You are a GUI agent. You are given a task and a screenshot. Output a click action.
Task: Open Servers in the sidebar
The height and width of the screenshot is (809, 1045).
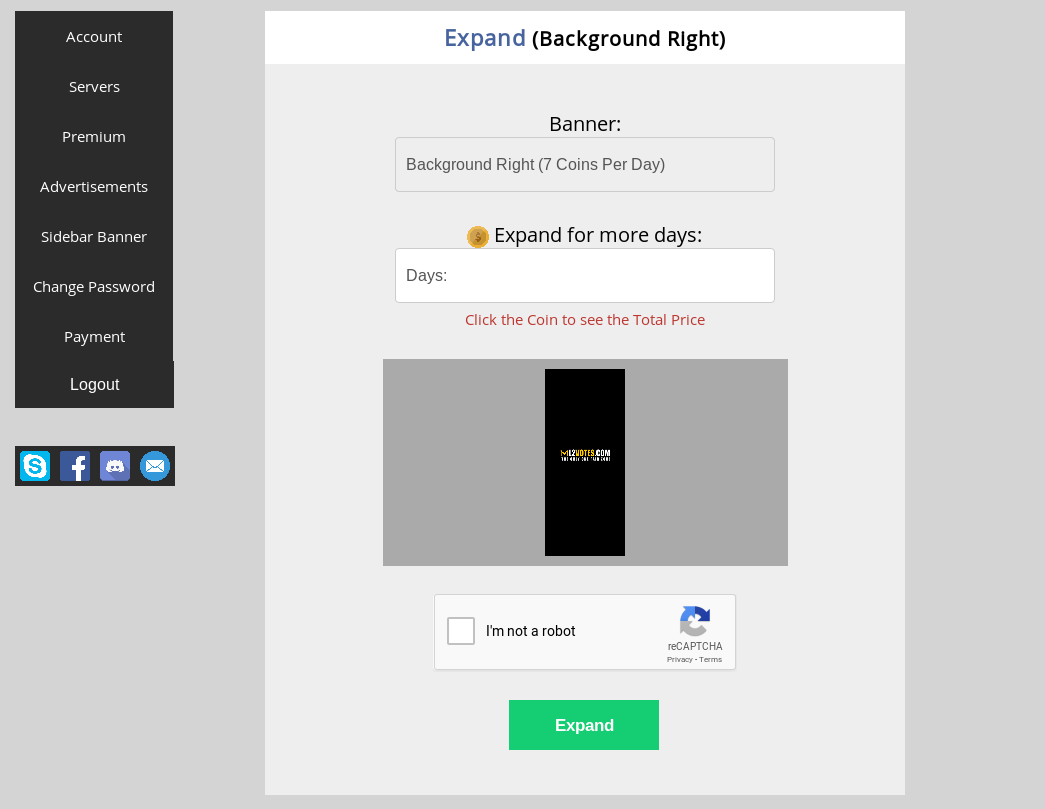[x=94, y=87]
